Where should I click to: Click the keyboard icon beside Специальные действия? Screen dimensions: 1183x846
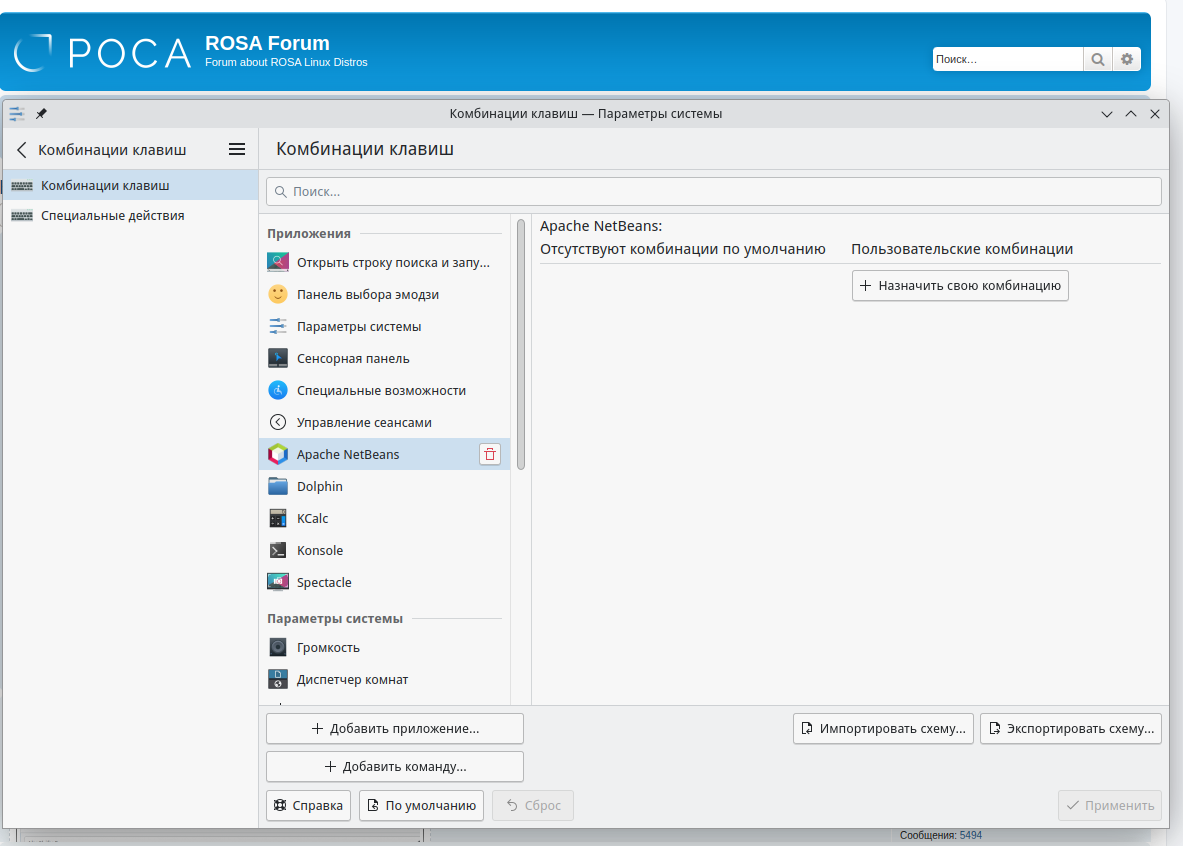pos(22,216)
